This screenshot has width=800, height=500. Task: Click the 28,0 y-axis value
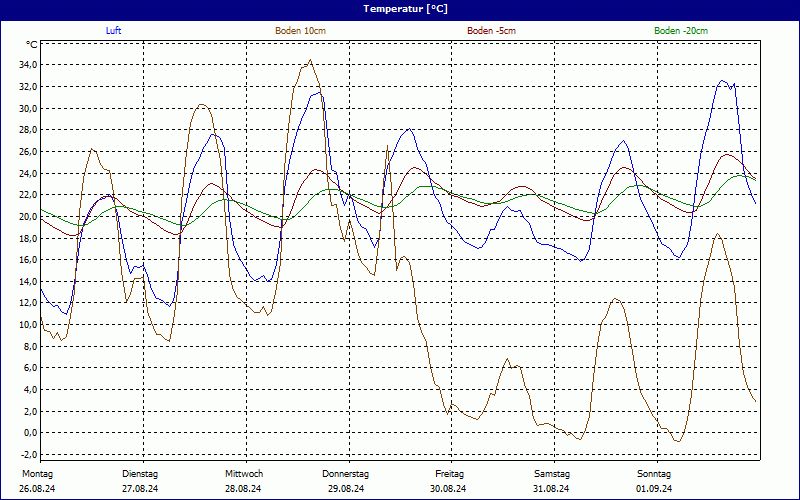pyautogui.click(x=29, y=130)
